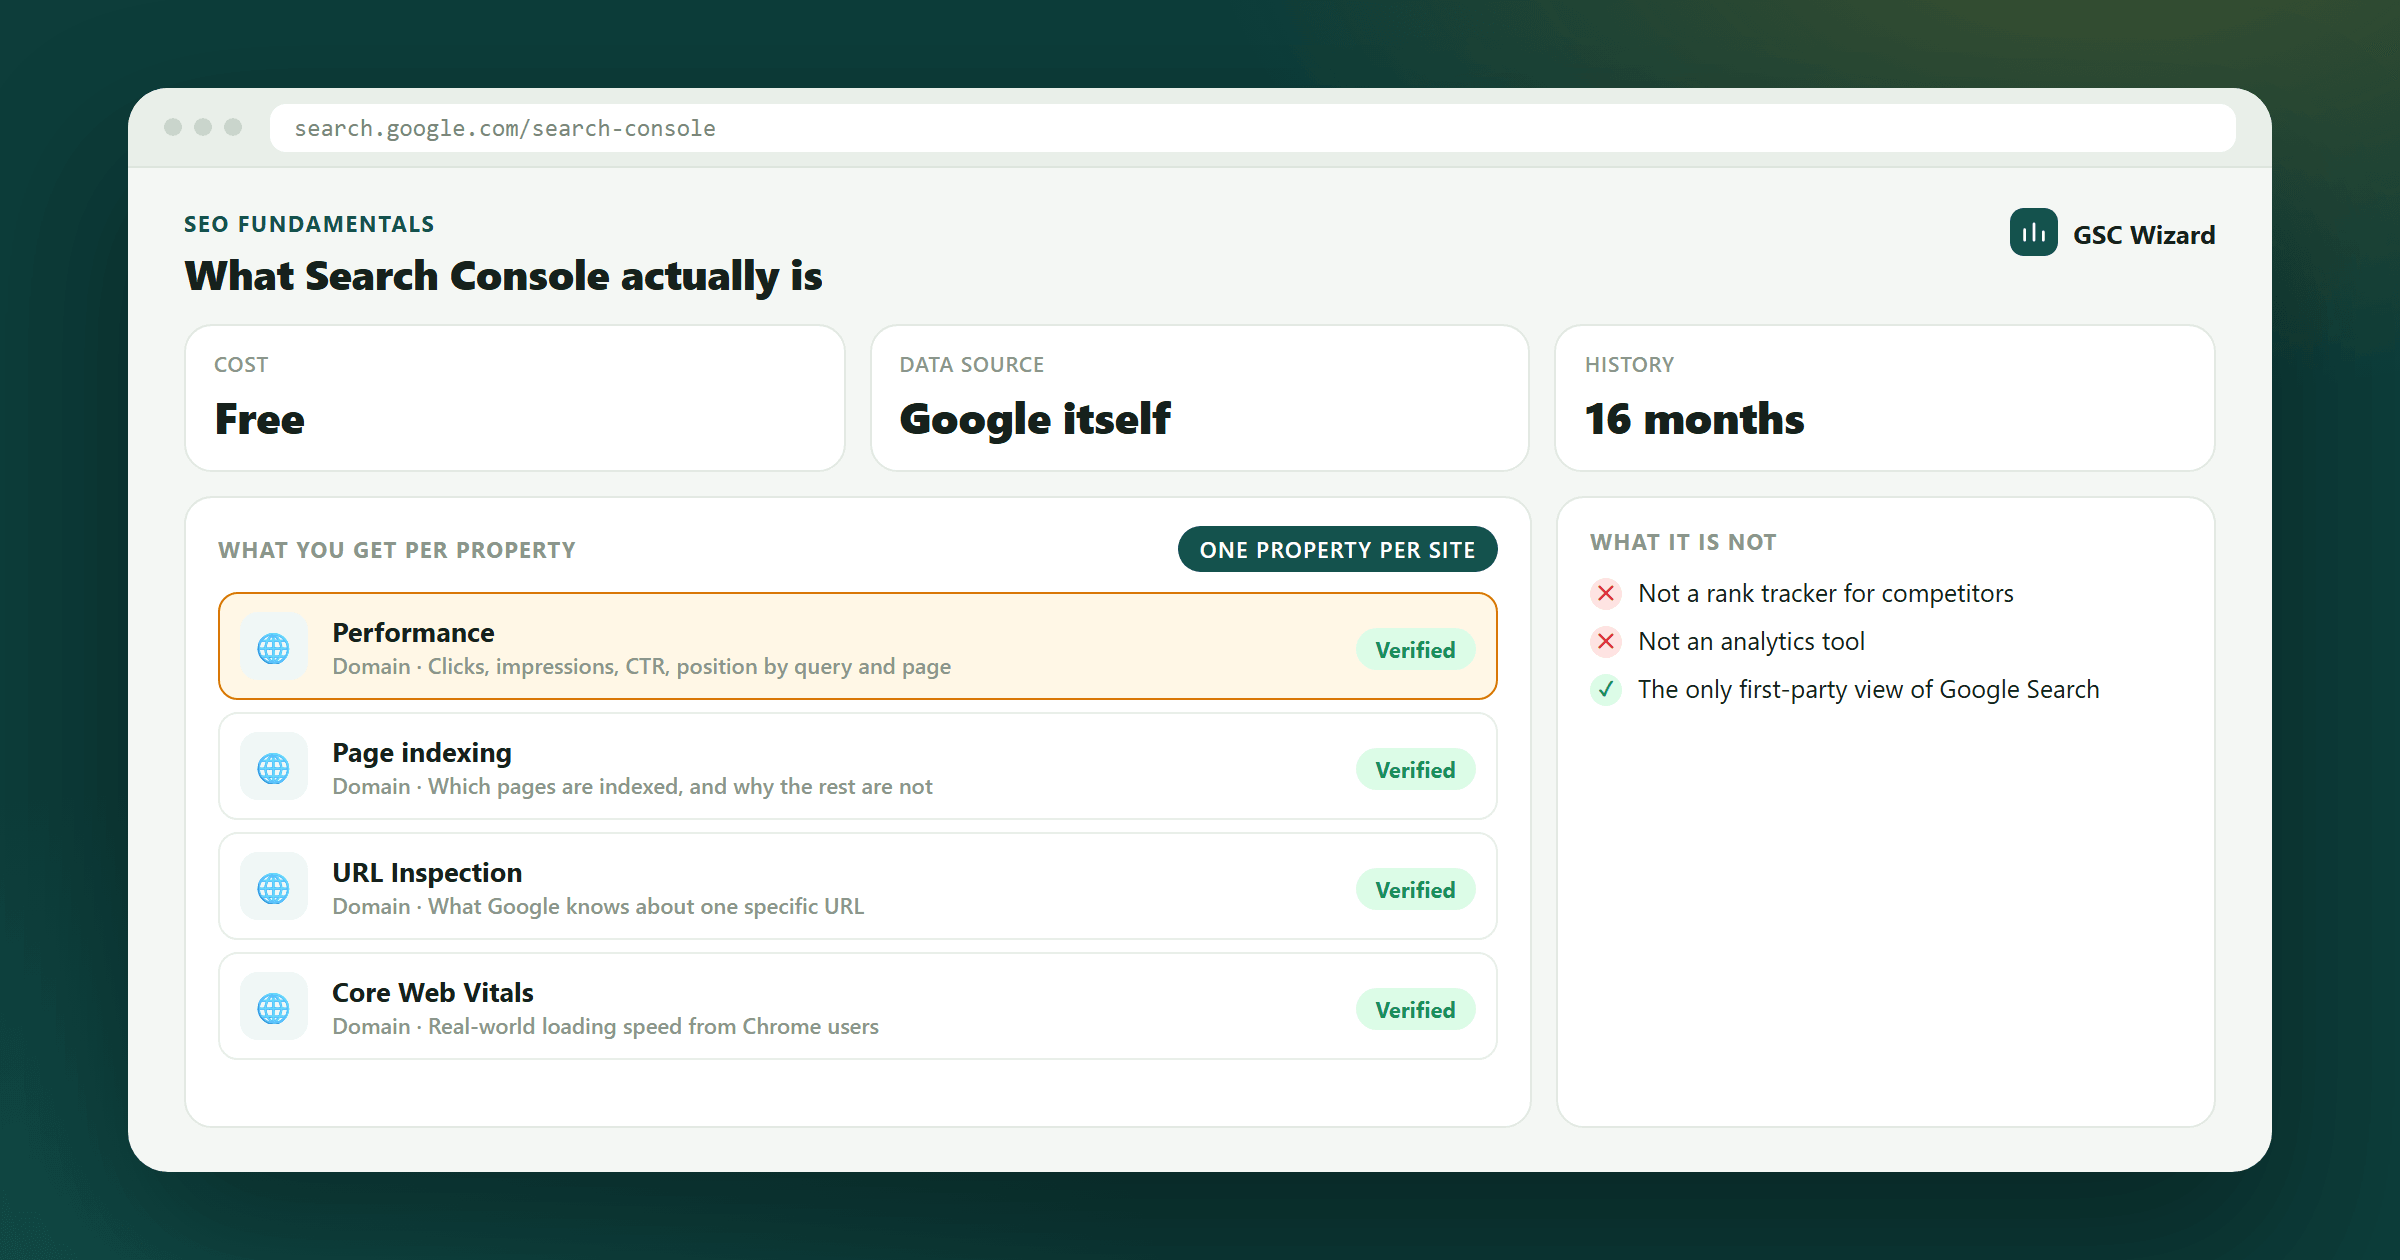Viewport: 2400px width, 1260px height.
Task: Click the third window control dot
Action: tap(233, 127)
